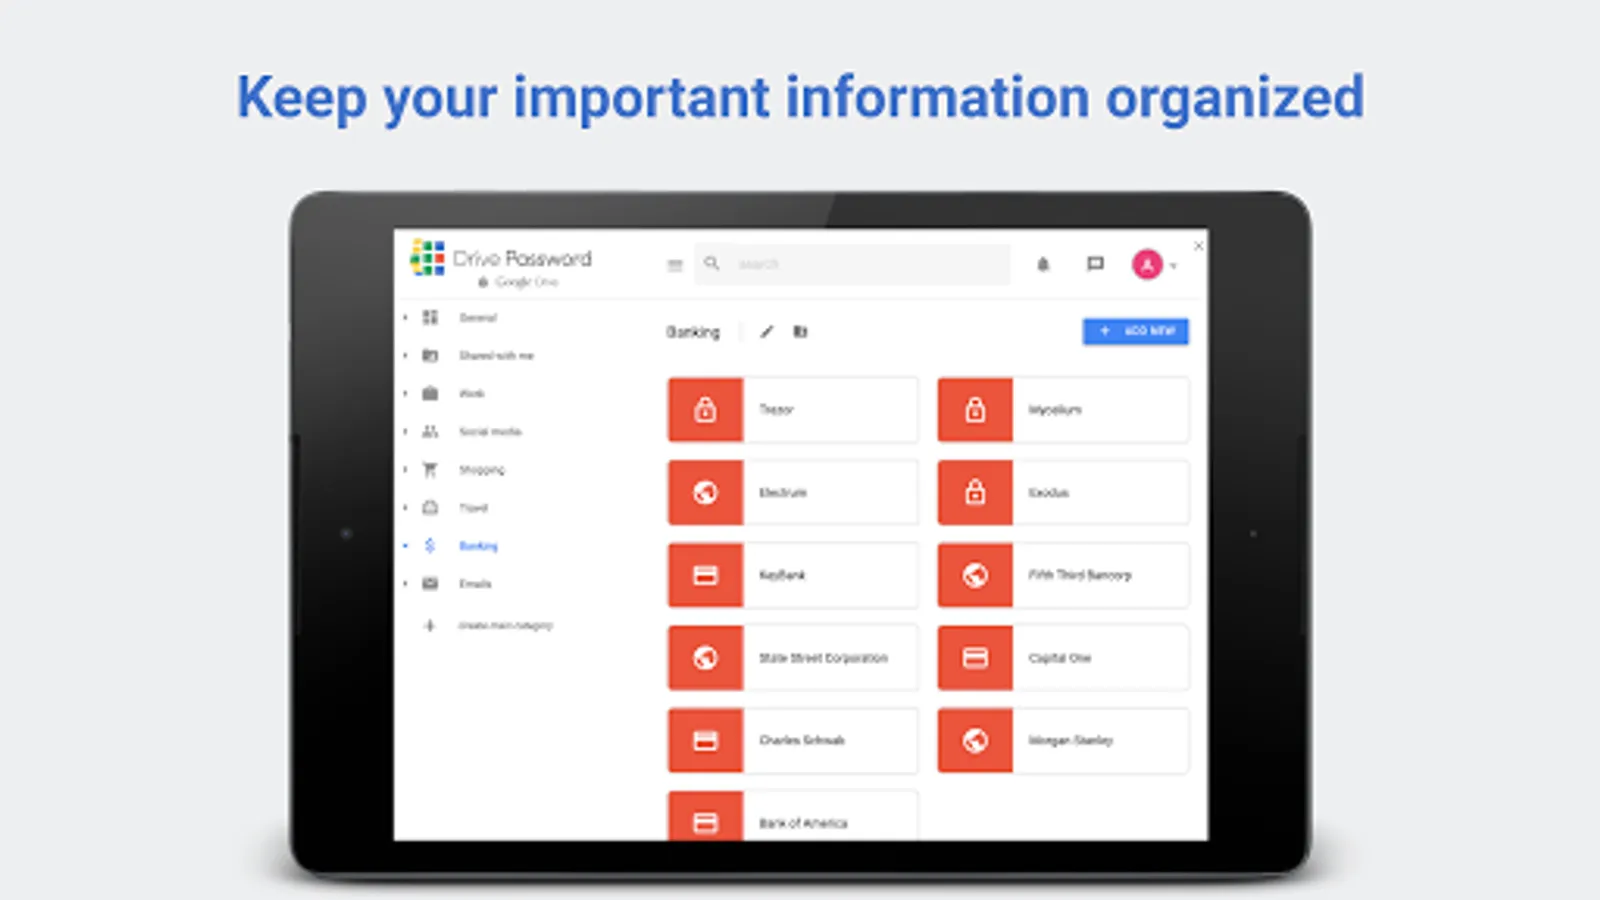Click the Drive Password title text
1600x900 pixels.
[522, 258]
